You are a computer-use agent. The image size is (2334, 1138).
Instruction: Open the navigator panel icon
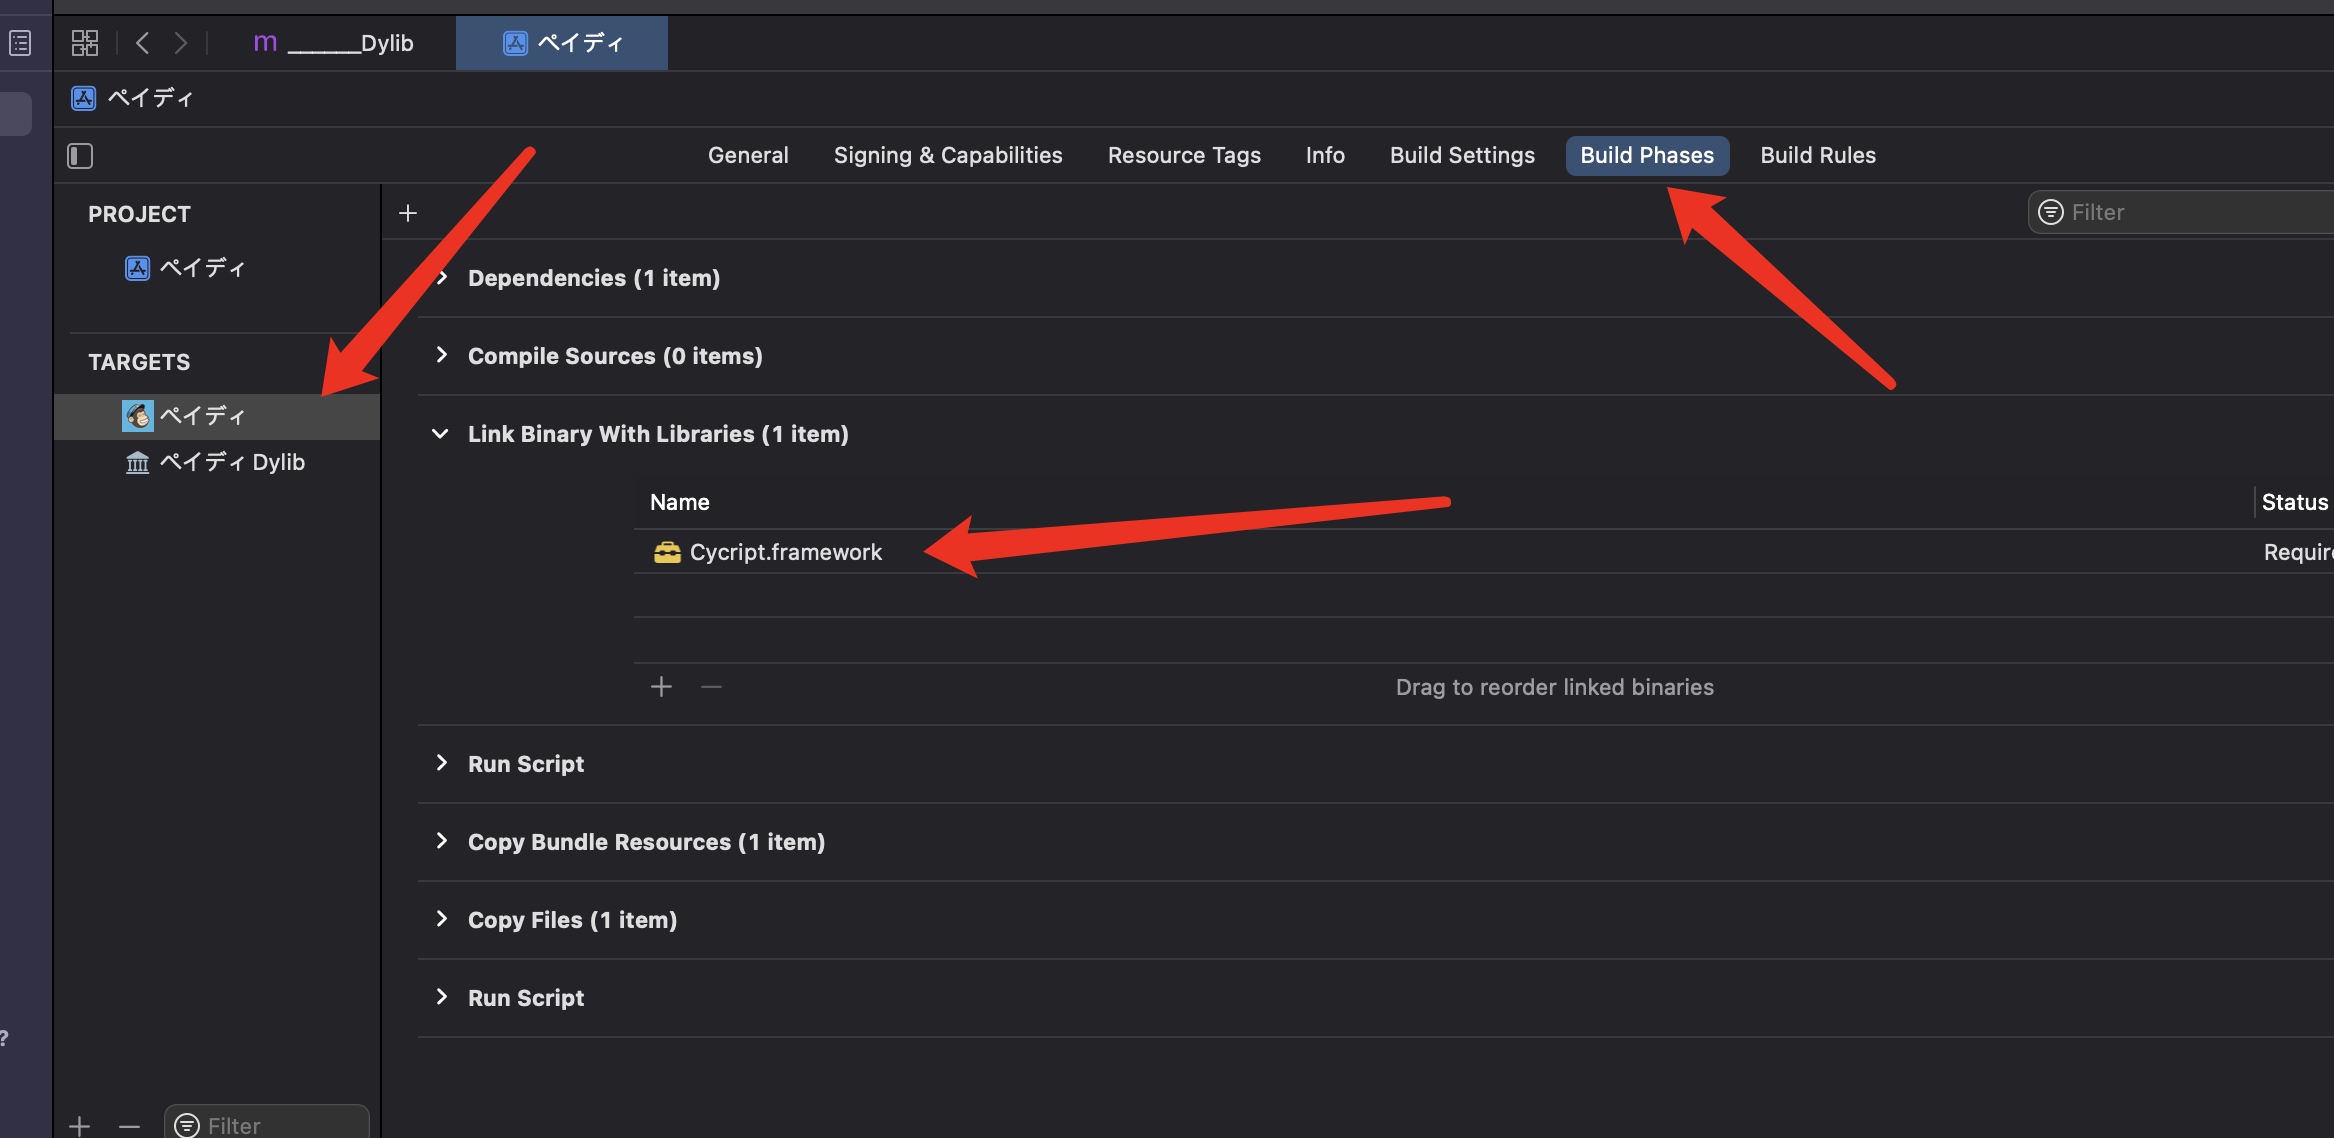[20, 43]
